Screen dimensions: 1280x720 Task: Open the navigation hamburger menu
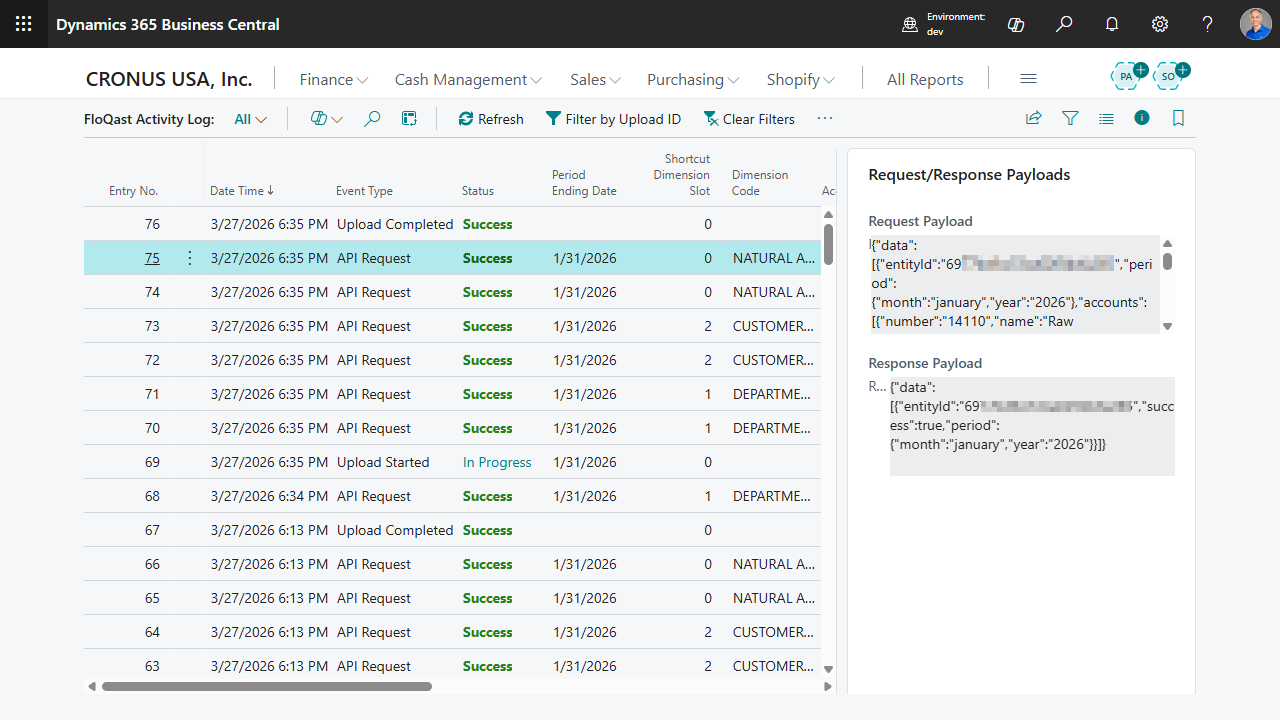coord(1028,79)
